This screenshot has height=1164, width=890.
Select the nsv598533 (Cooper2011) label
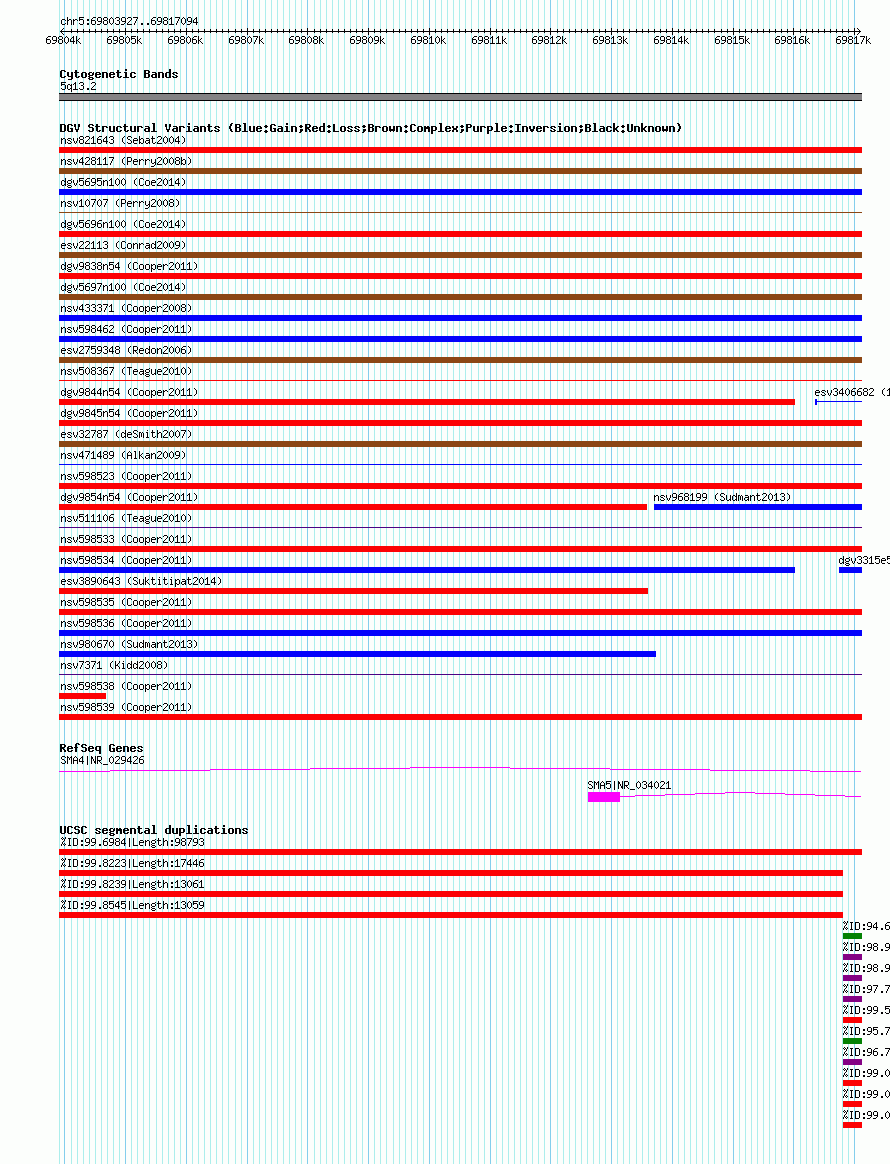point(126,540)
